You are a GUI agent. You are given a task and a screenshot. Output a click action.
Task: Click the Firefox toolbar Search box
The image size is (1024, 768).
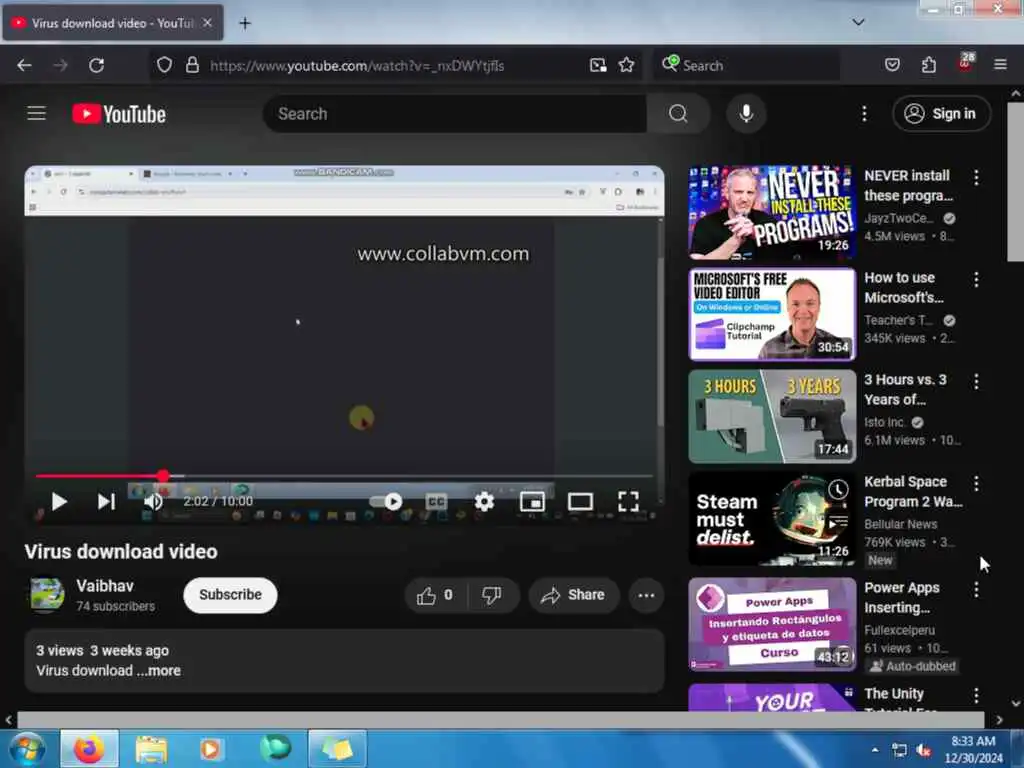[746, 65]
